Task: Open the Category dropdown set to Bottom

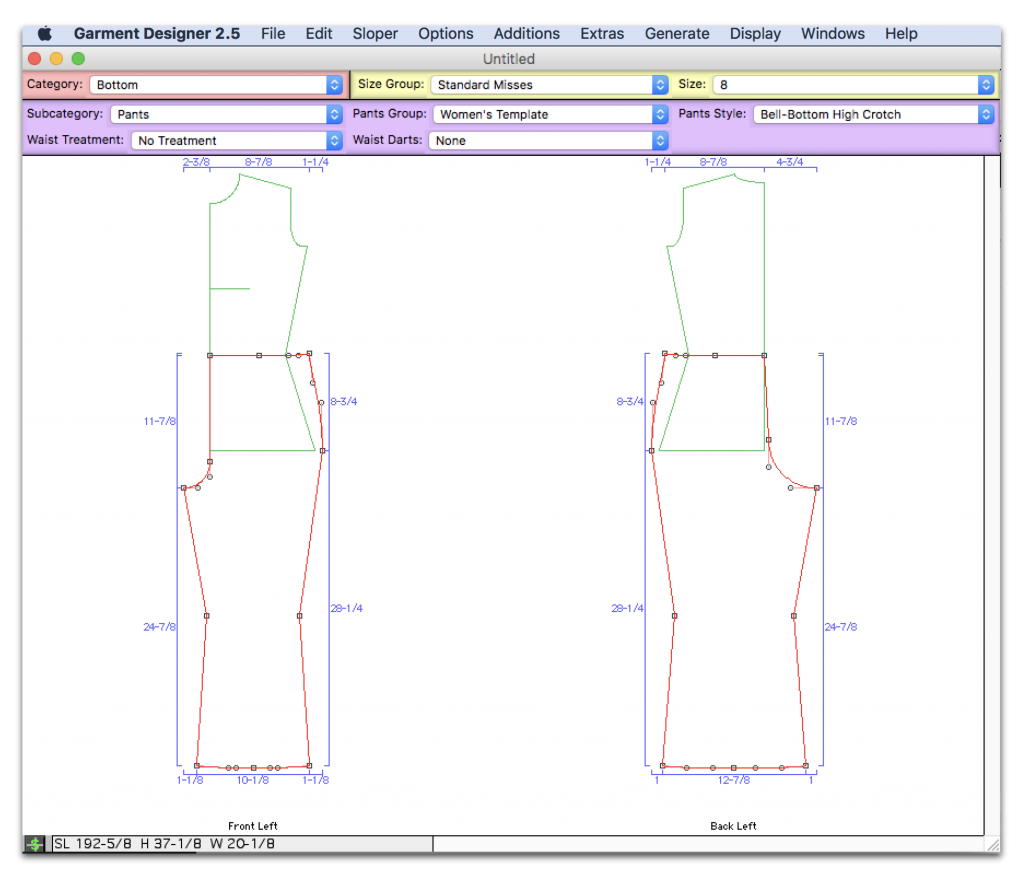Action: pos(216,84)
